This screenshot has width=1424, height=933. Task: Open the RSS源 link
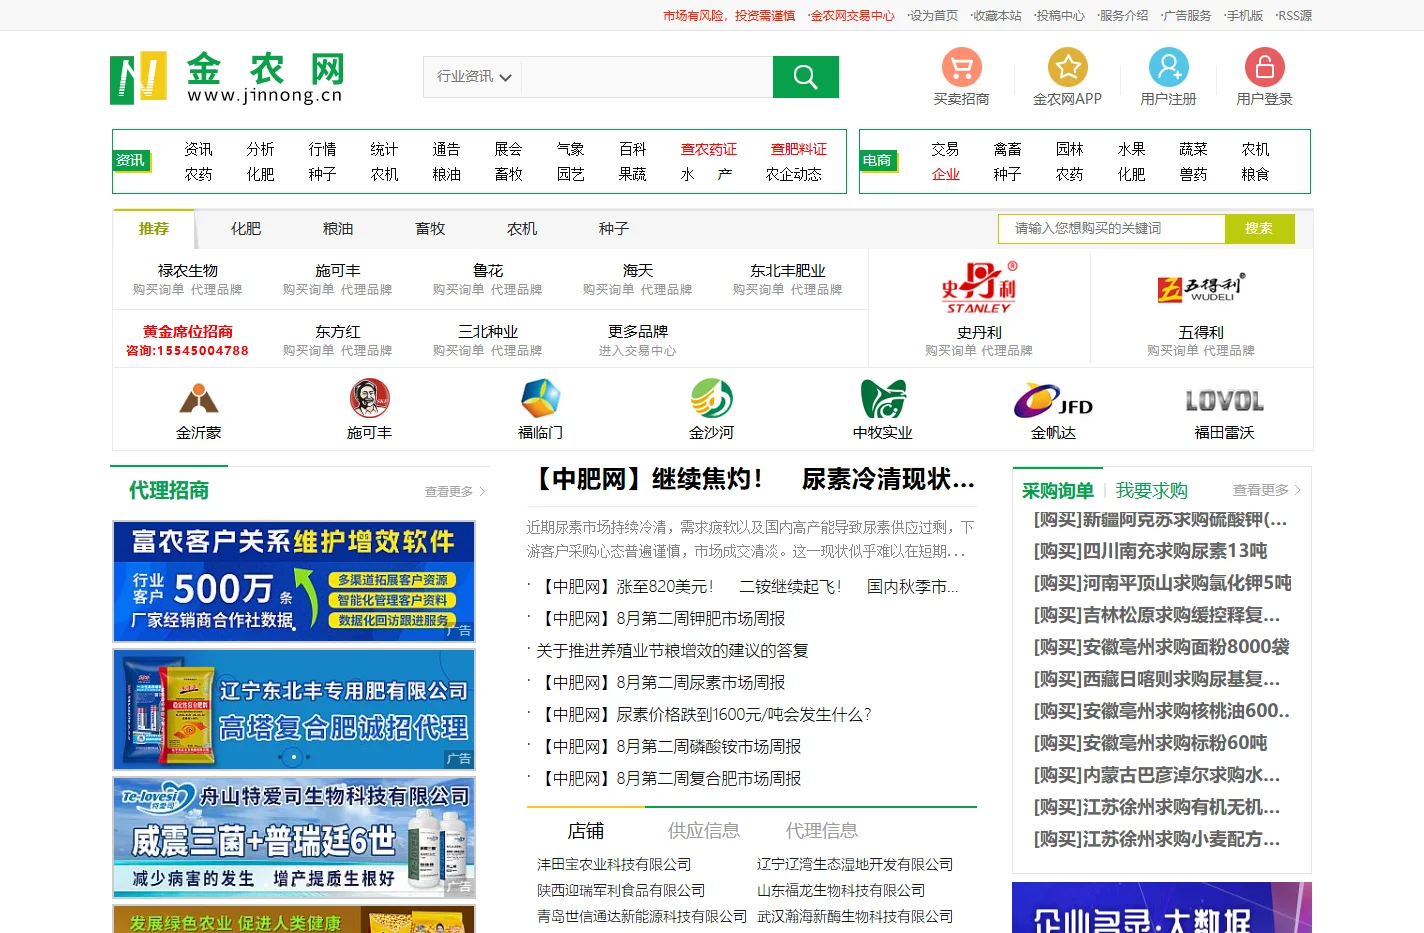coord(1294,16)
